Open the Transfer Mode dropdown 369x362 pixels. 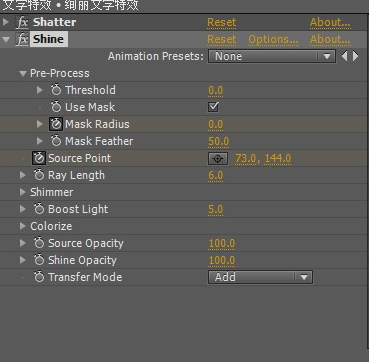(x=260, y=277)
